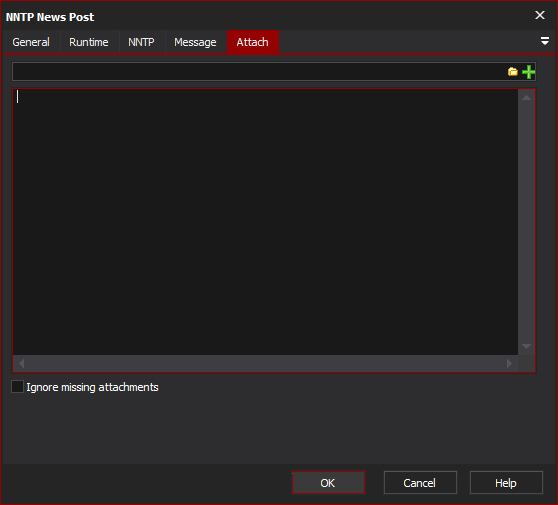Browse for an attachment file with folder icon
The width and height of the screenshot is (558, 505).
[512, 72]
